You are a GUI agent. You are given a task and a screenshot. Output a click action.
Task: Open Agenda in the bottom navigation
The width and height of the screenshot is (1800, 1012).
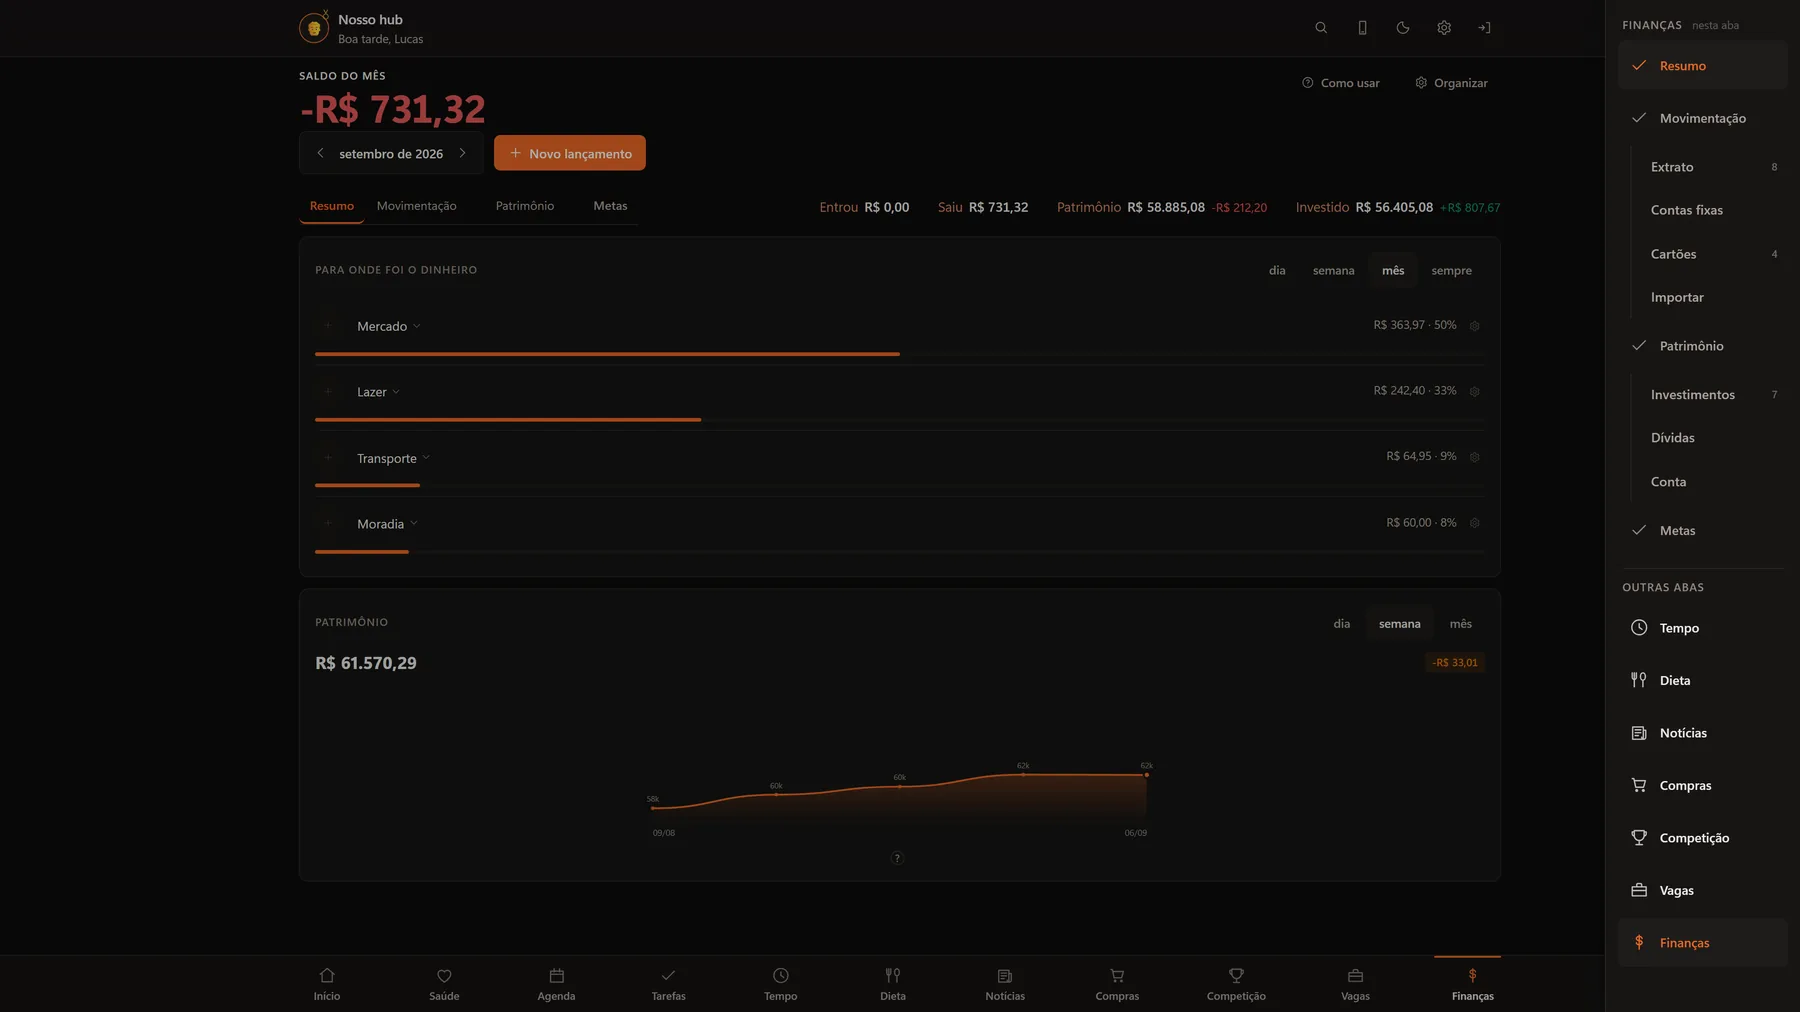pos(556,984)
